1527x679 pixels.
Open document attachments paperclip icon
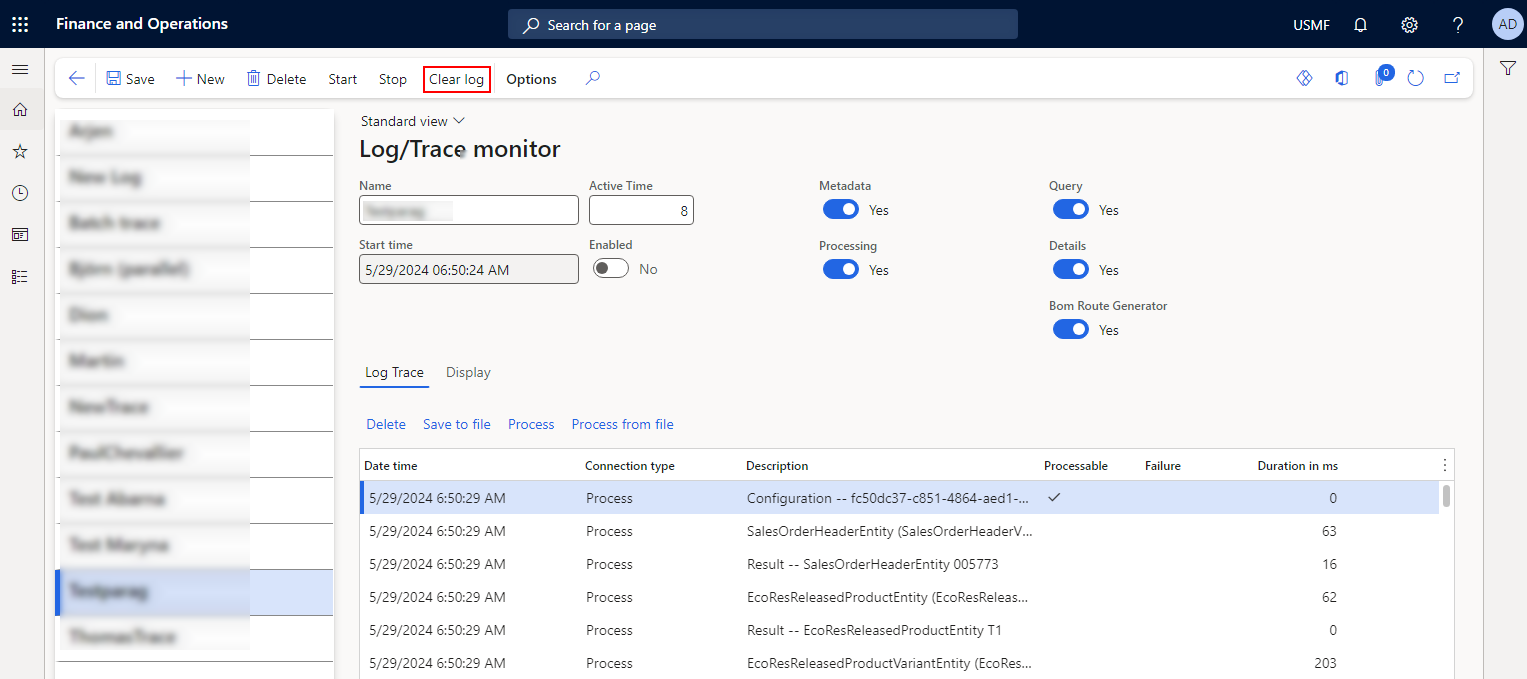[1379, 78]
